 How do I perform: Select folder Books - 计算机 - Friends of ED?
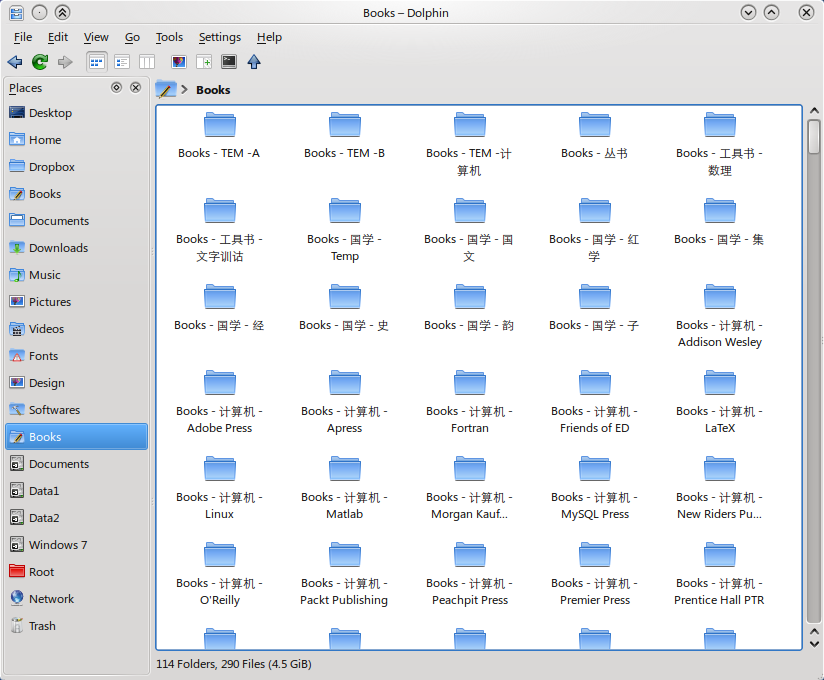point(594,403)
